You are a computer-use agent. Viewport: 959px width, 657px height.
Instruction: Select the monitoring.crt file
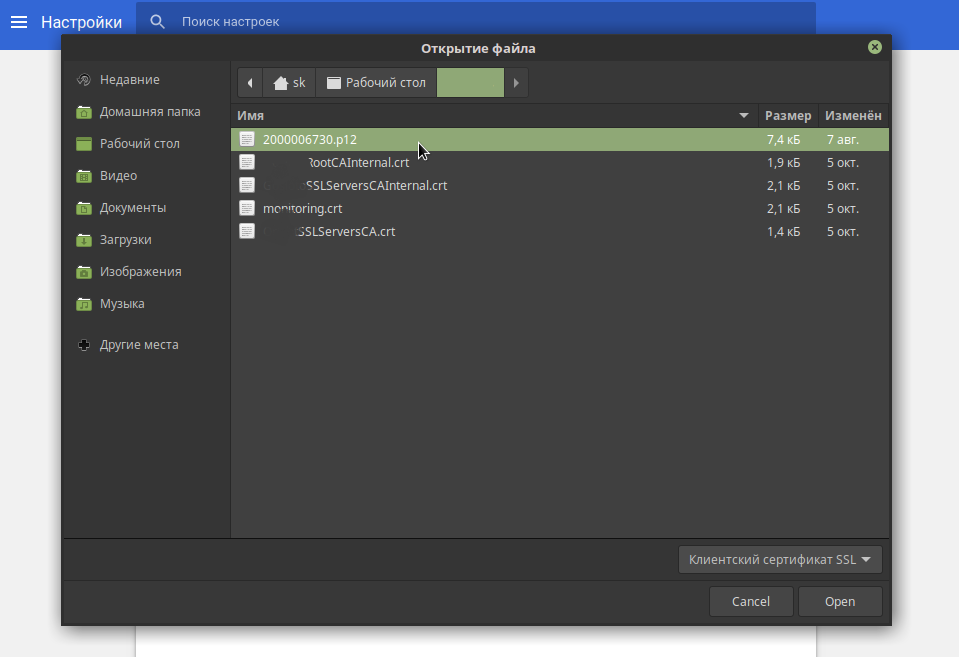click(302, 209)
